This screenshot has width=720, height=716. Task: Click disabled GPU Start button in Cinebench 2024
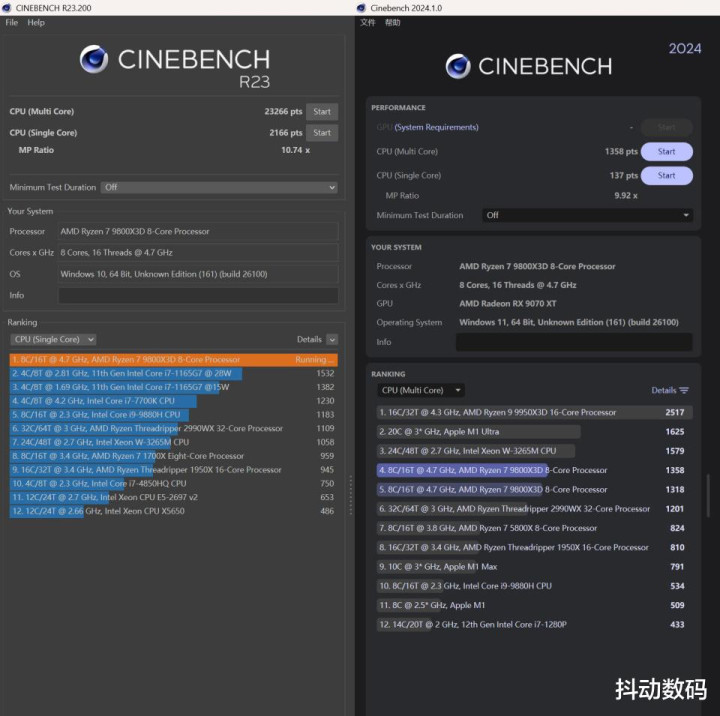666,127
